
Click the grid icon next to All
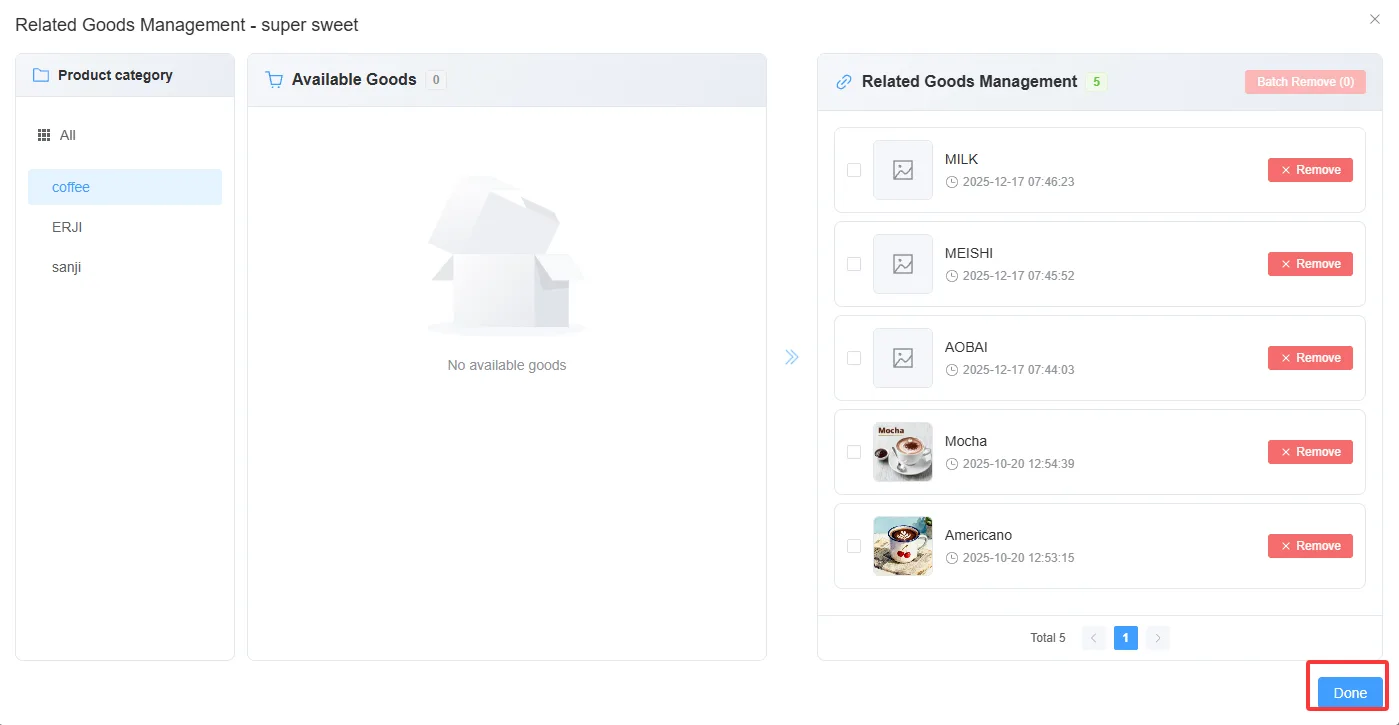[44, 135]
